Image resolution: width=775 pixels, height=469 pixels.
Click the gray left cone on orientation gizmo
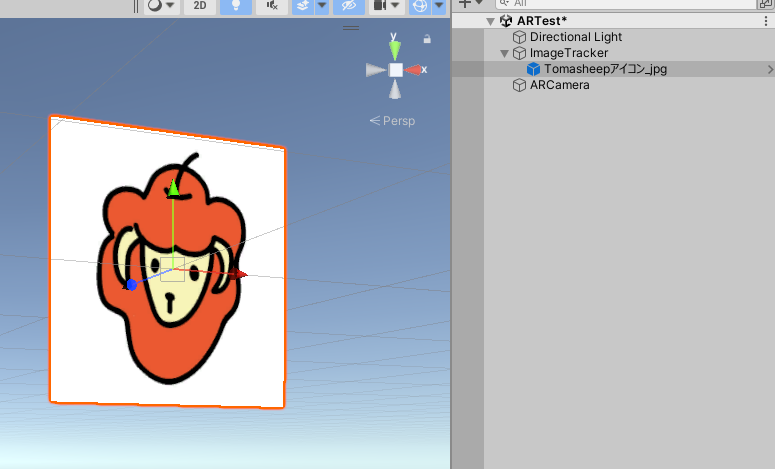(x=376, y=70)
